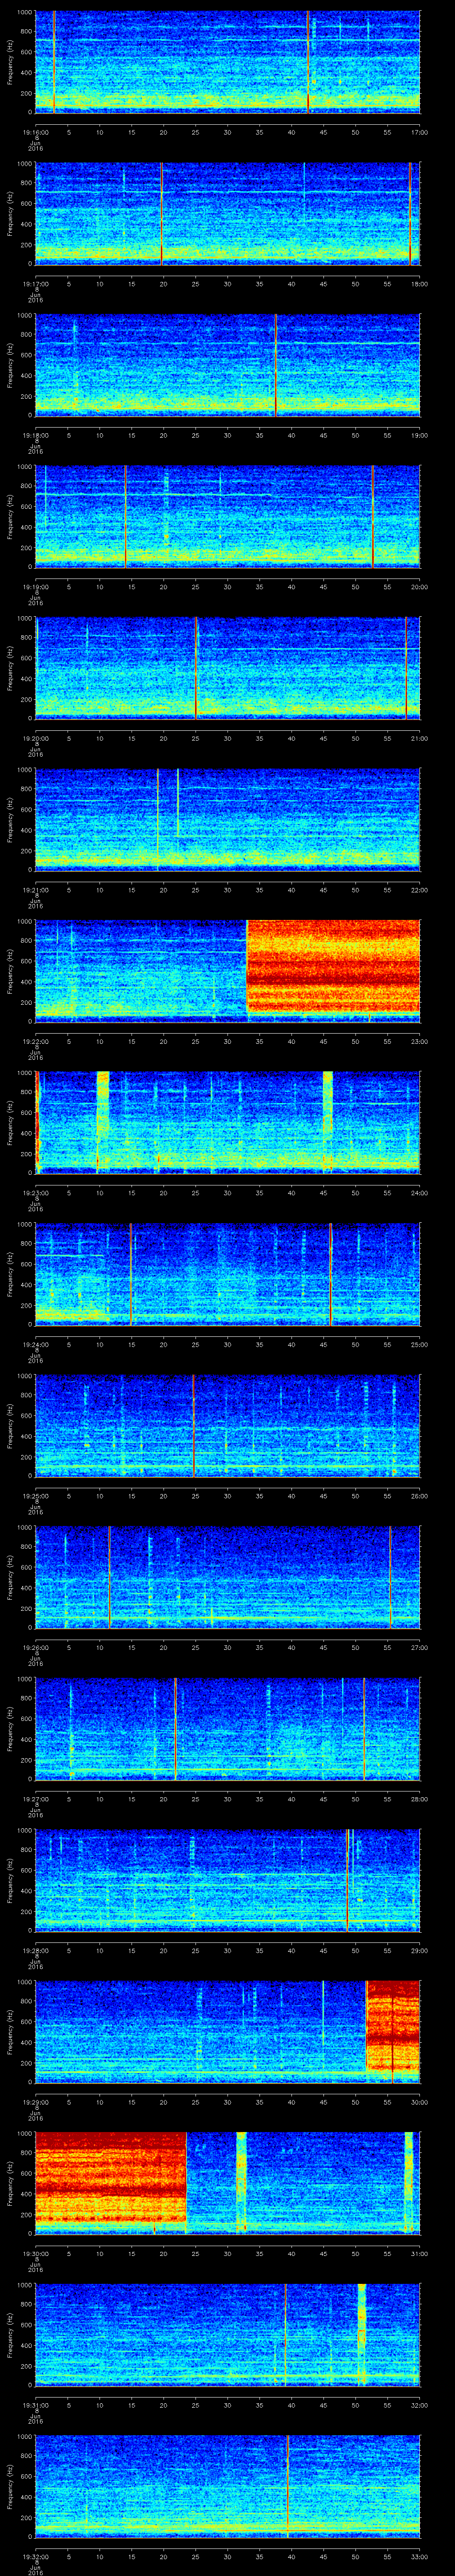This screenshot has height=2576, width=455.
Task: Click the '25:00' end time label
Action: pos(420,1344)
